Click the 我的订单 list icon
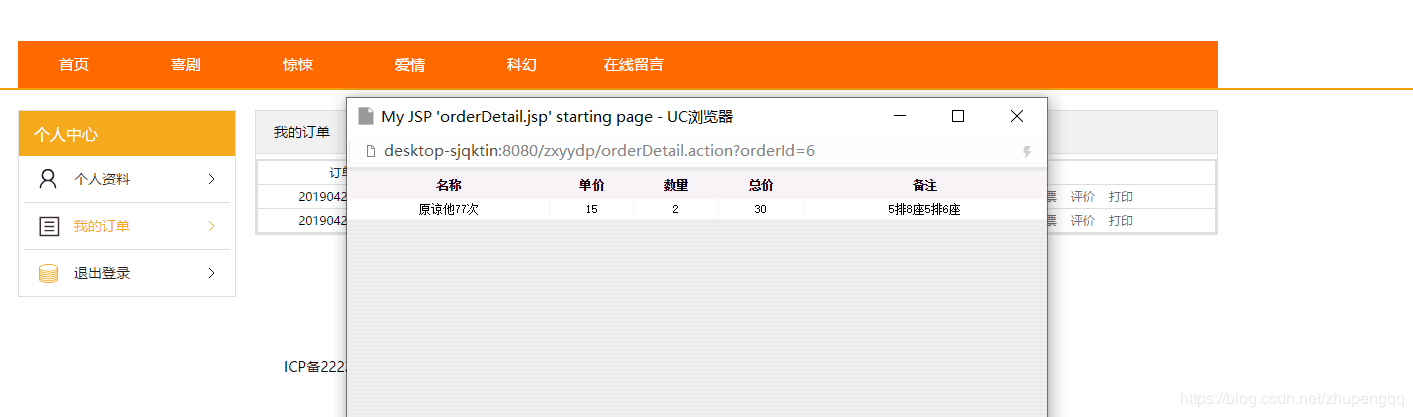1413x417 pixels. tap(48, 227)
